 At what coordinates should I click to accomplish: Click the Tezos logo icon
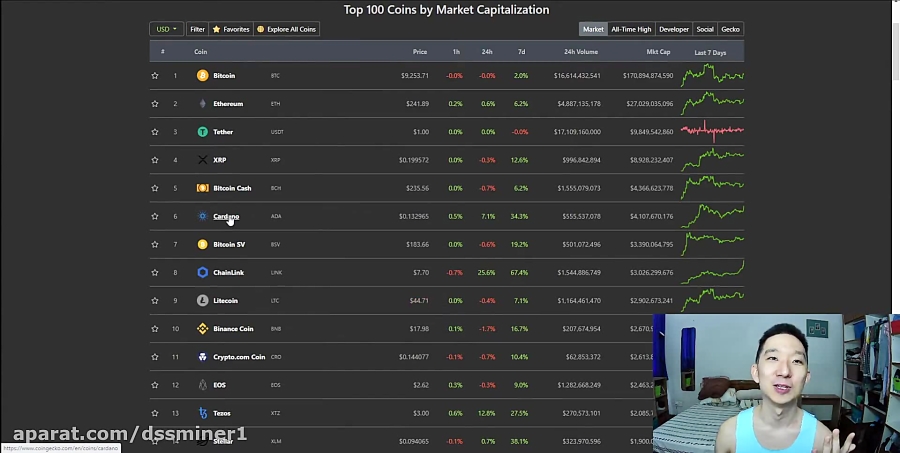[x=203, y=413]
